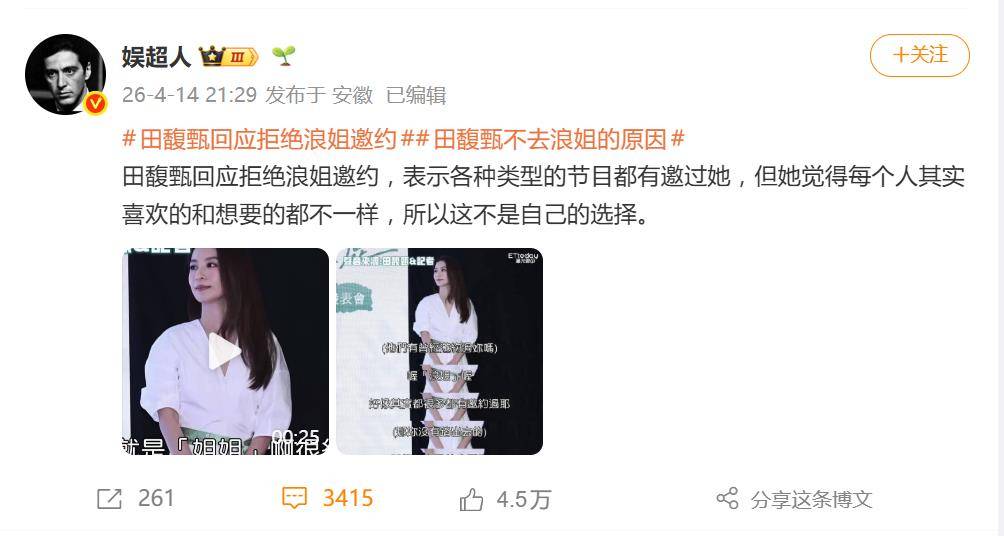Click the share nodes icon
This screenshot has width=1004, height=536.
[x=727, y=498]
